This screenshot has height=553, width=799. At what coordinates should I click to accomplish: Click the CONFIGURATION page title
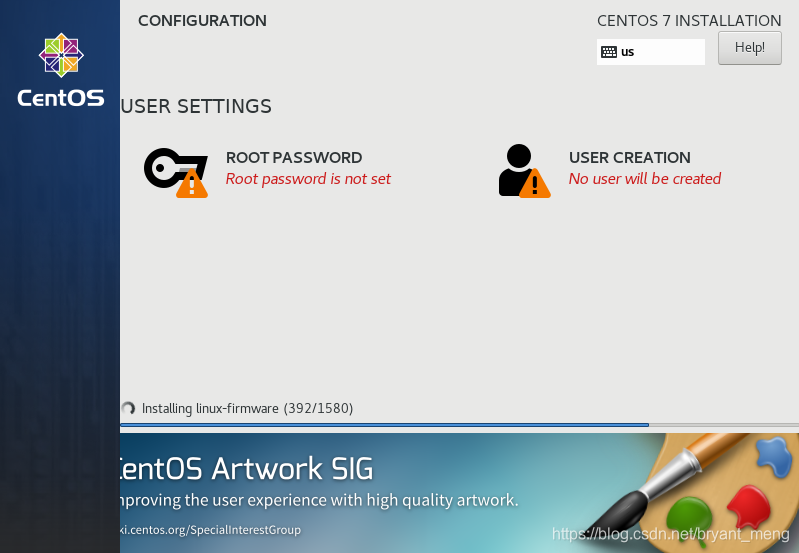[202, 21]
